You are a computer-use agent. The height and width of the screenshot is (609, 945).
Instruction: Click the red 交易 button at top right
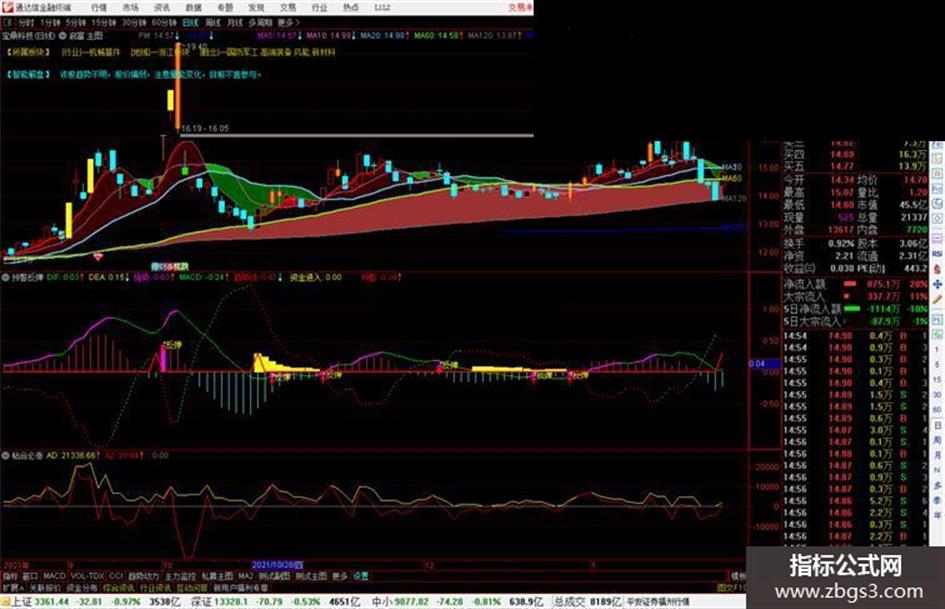519,8
